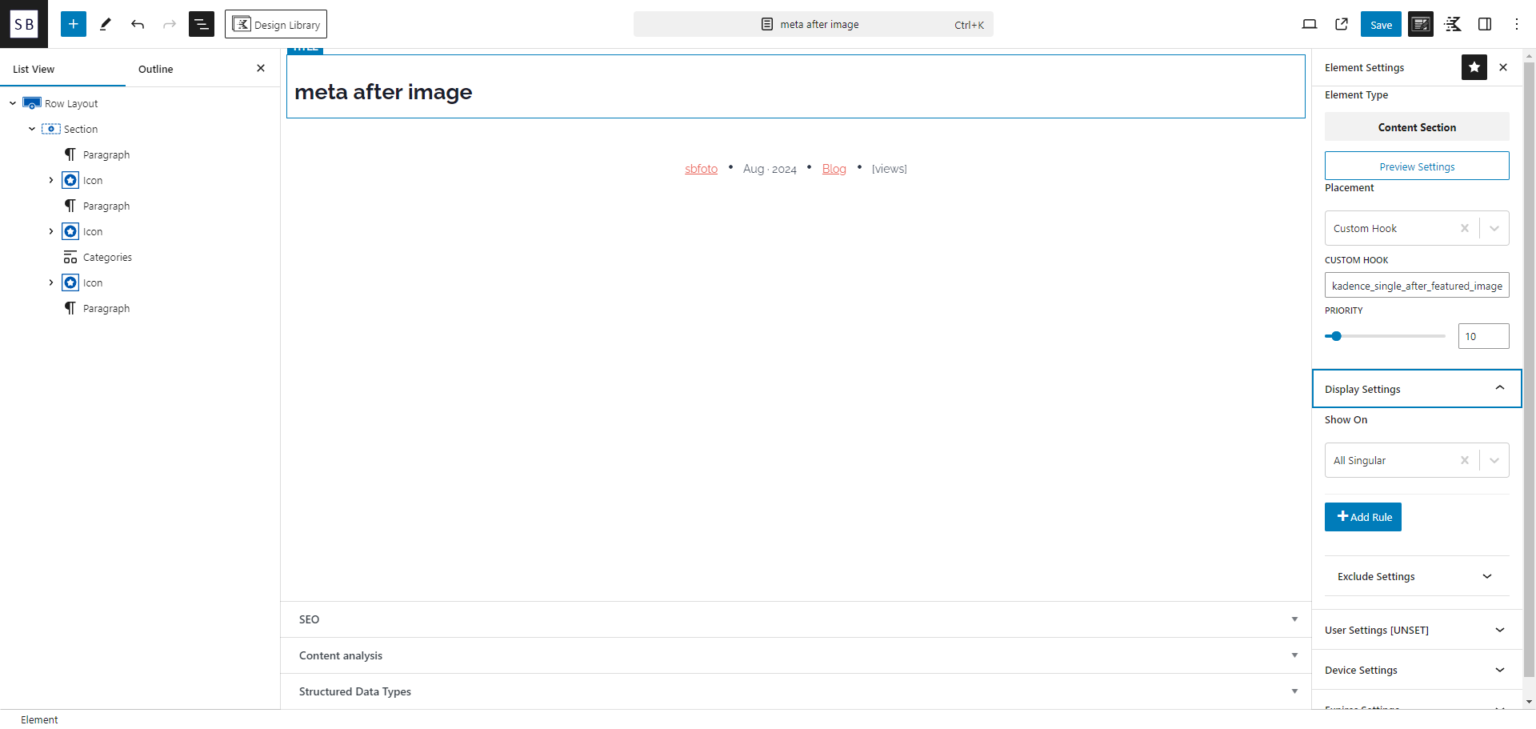Expand User Settings [UNSET] panel
The image size is (1536, 729).
pos(1416,630)
